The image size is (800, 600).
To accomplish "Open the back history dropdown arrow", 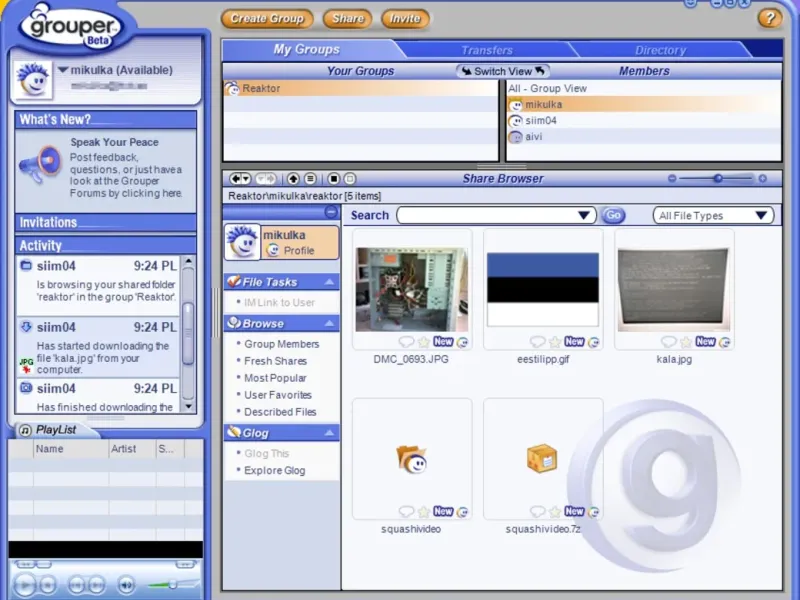I will (x=246, y=179).
